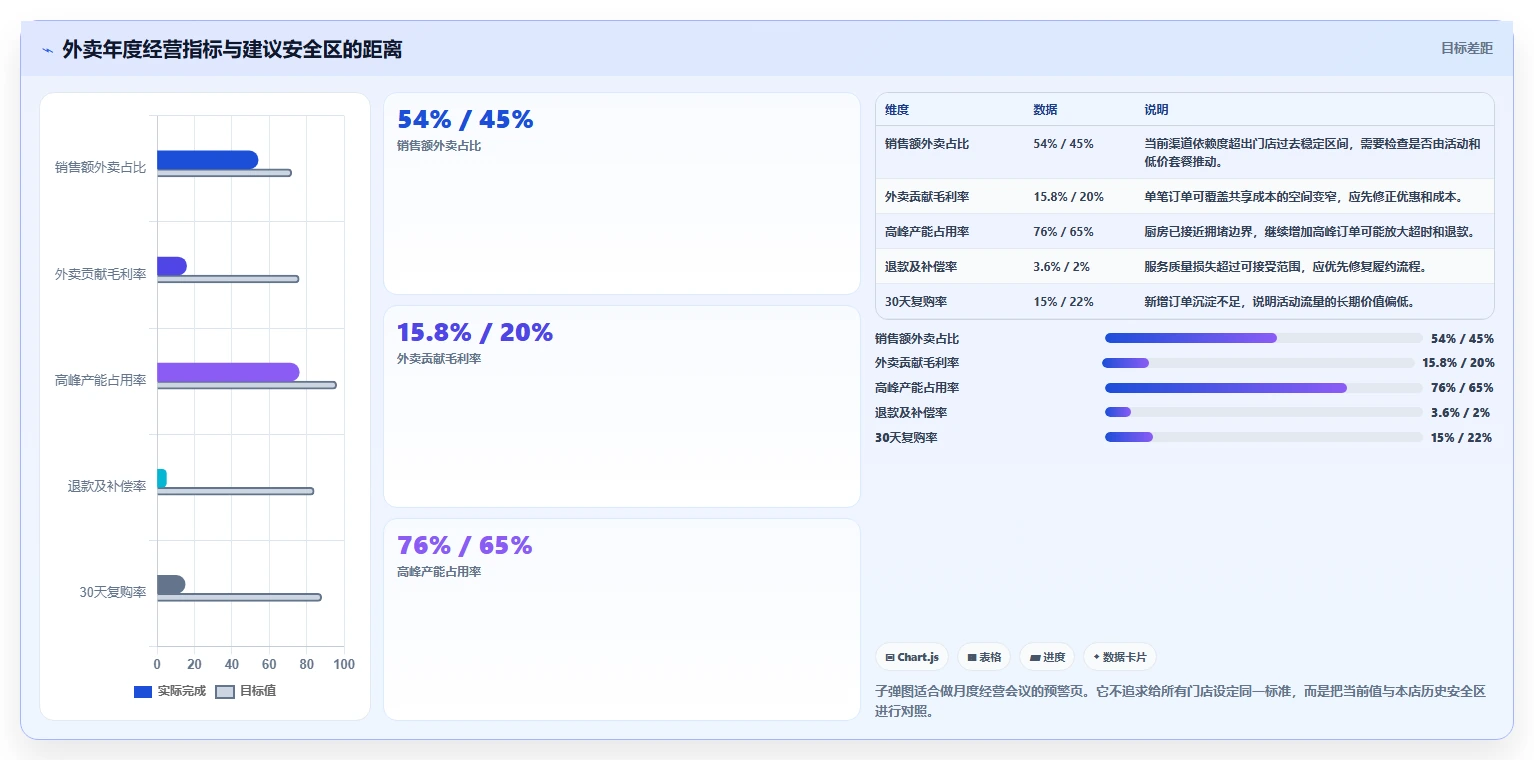Click the 外卖贡献毛利率 caption in the second data card
Image resolution: width=1534 pixels, height=760 pixels.
[439, 359]
